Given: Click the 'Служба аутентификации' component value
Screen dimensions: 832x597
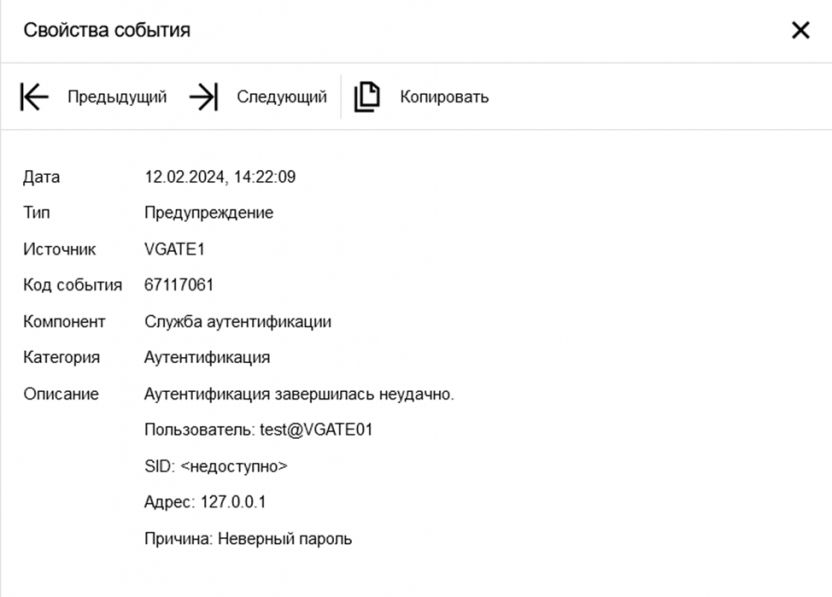Looking at the screenshot, I should (238, 322).
